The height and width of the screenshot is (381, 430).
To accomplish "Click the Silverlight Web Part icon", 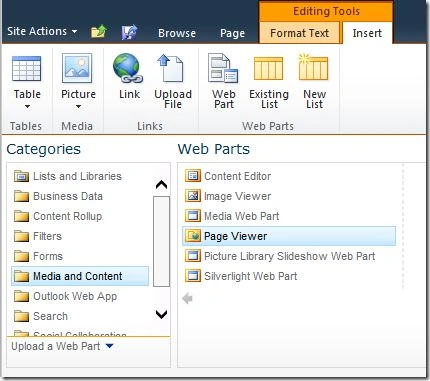I will coord(193,276).
